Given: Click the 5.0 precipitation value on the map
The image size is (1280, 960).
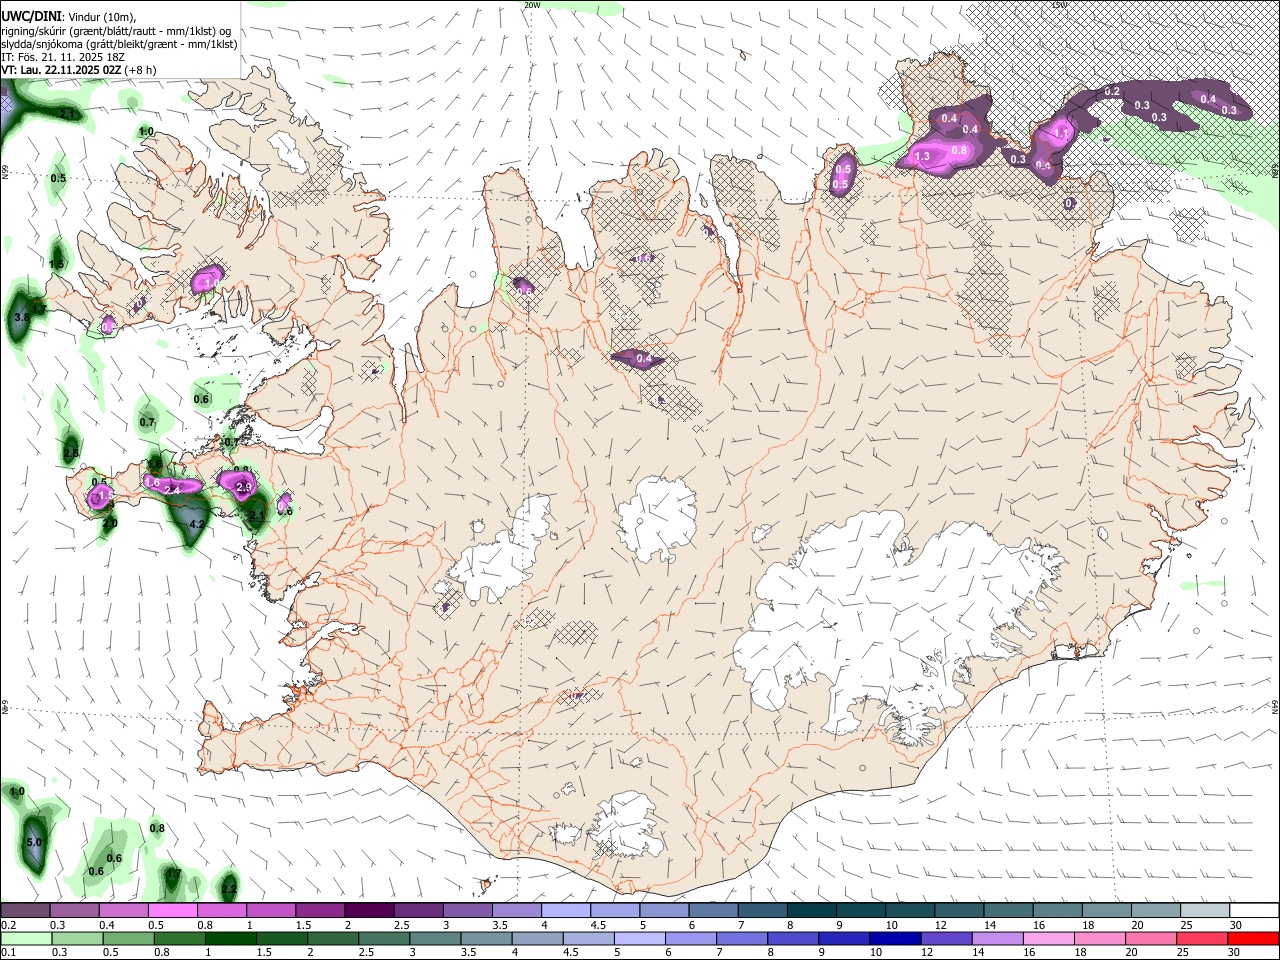Looking at the screenshot, I should (34, 843).
